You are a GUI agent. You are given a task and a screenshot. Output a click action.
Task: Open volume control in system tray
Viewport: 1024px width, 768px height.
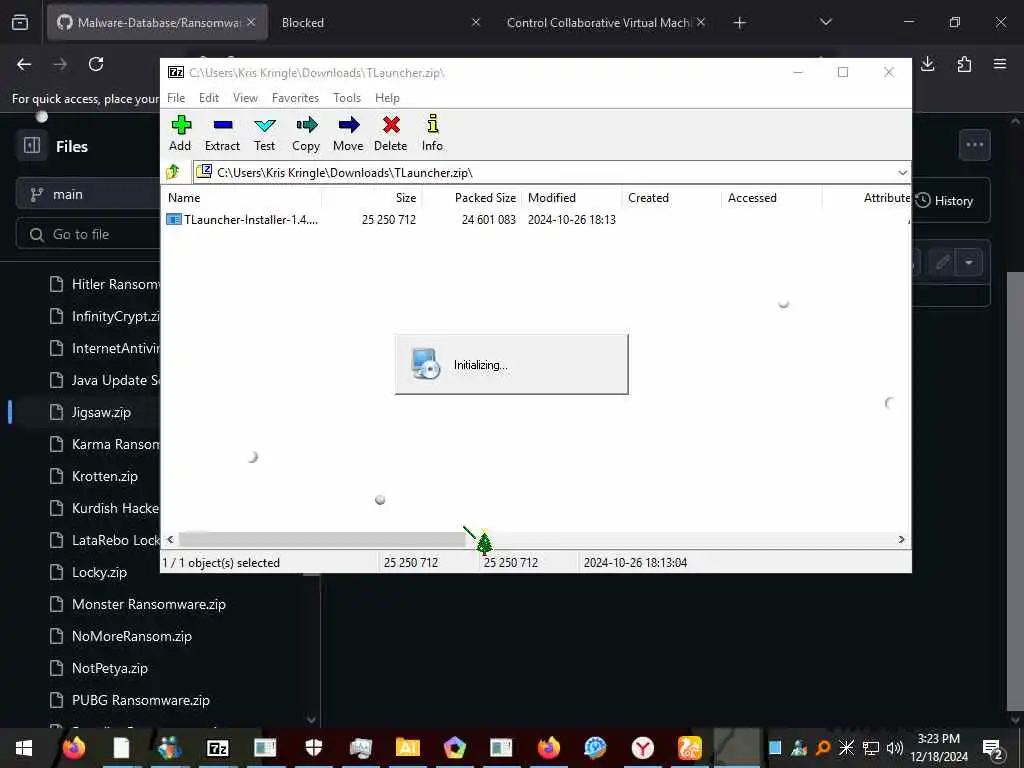[895, 748]
